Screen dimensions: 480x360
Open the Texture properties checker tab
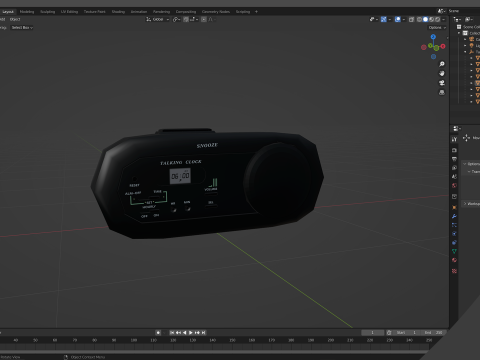(454, 271)
